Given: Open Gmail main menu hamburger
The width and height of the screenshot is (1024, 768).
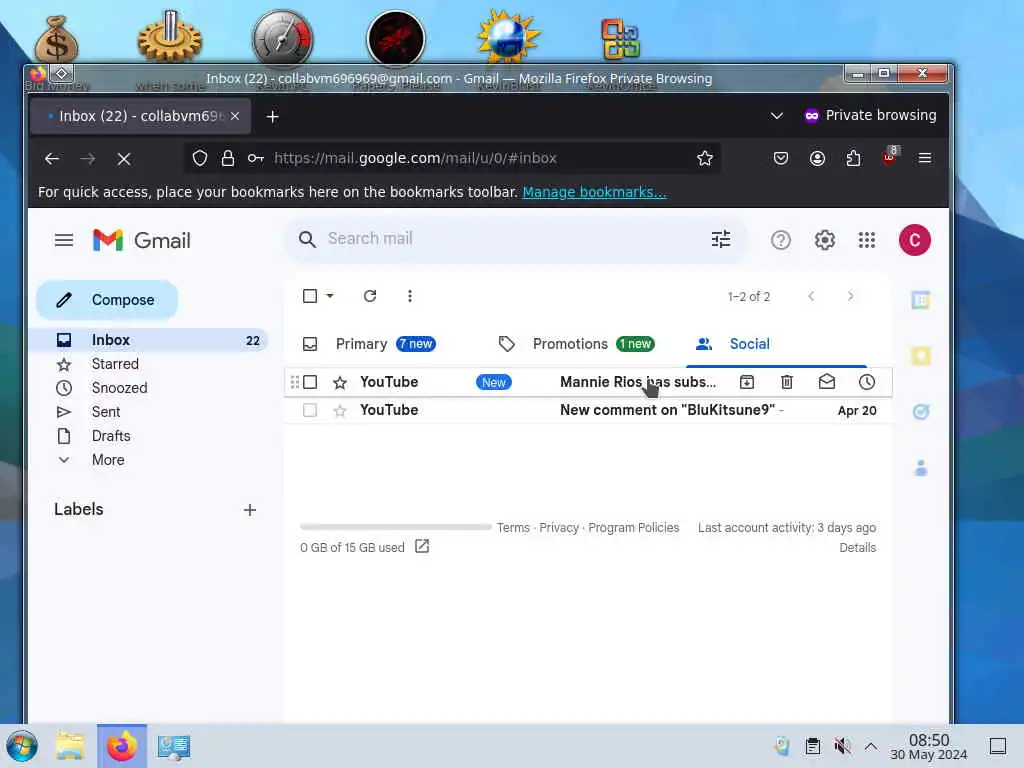Looking at the screenshot, I should click(x=63, y=240).
